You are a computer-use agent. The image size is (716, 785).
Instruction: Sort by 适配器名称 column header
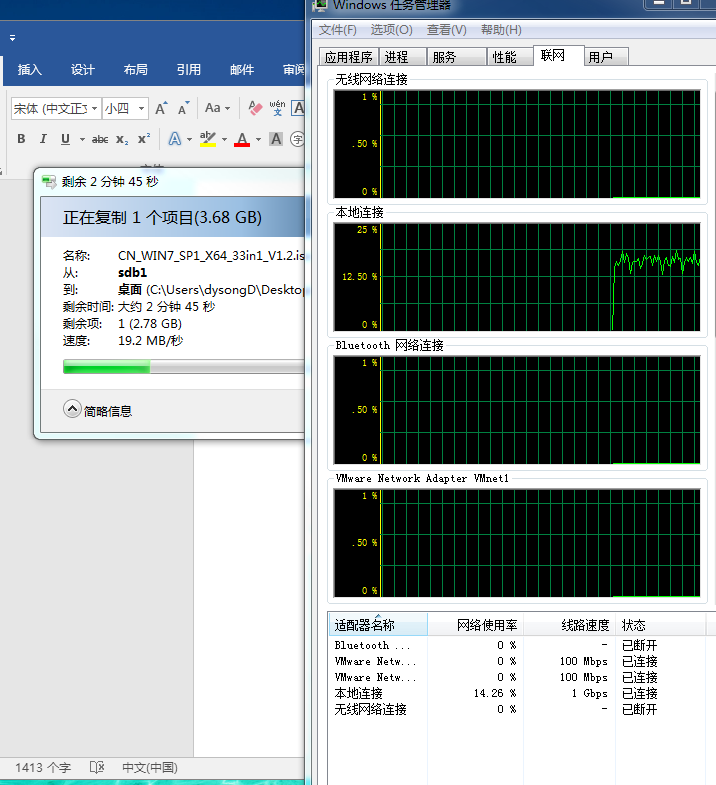point(378,625)
